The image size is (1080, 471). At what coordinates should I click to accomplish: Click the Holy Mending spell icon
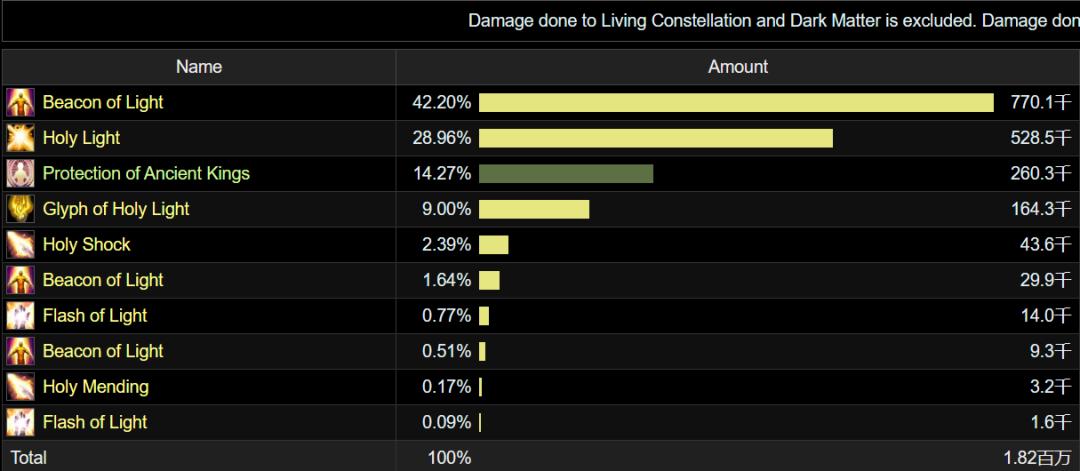20,387
